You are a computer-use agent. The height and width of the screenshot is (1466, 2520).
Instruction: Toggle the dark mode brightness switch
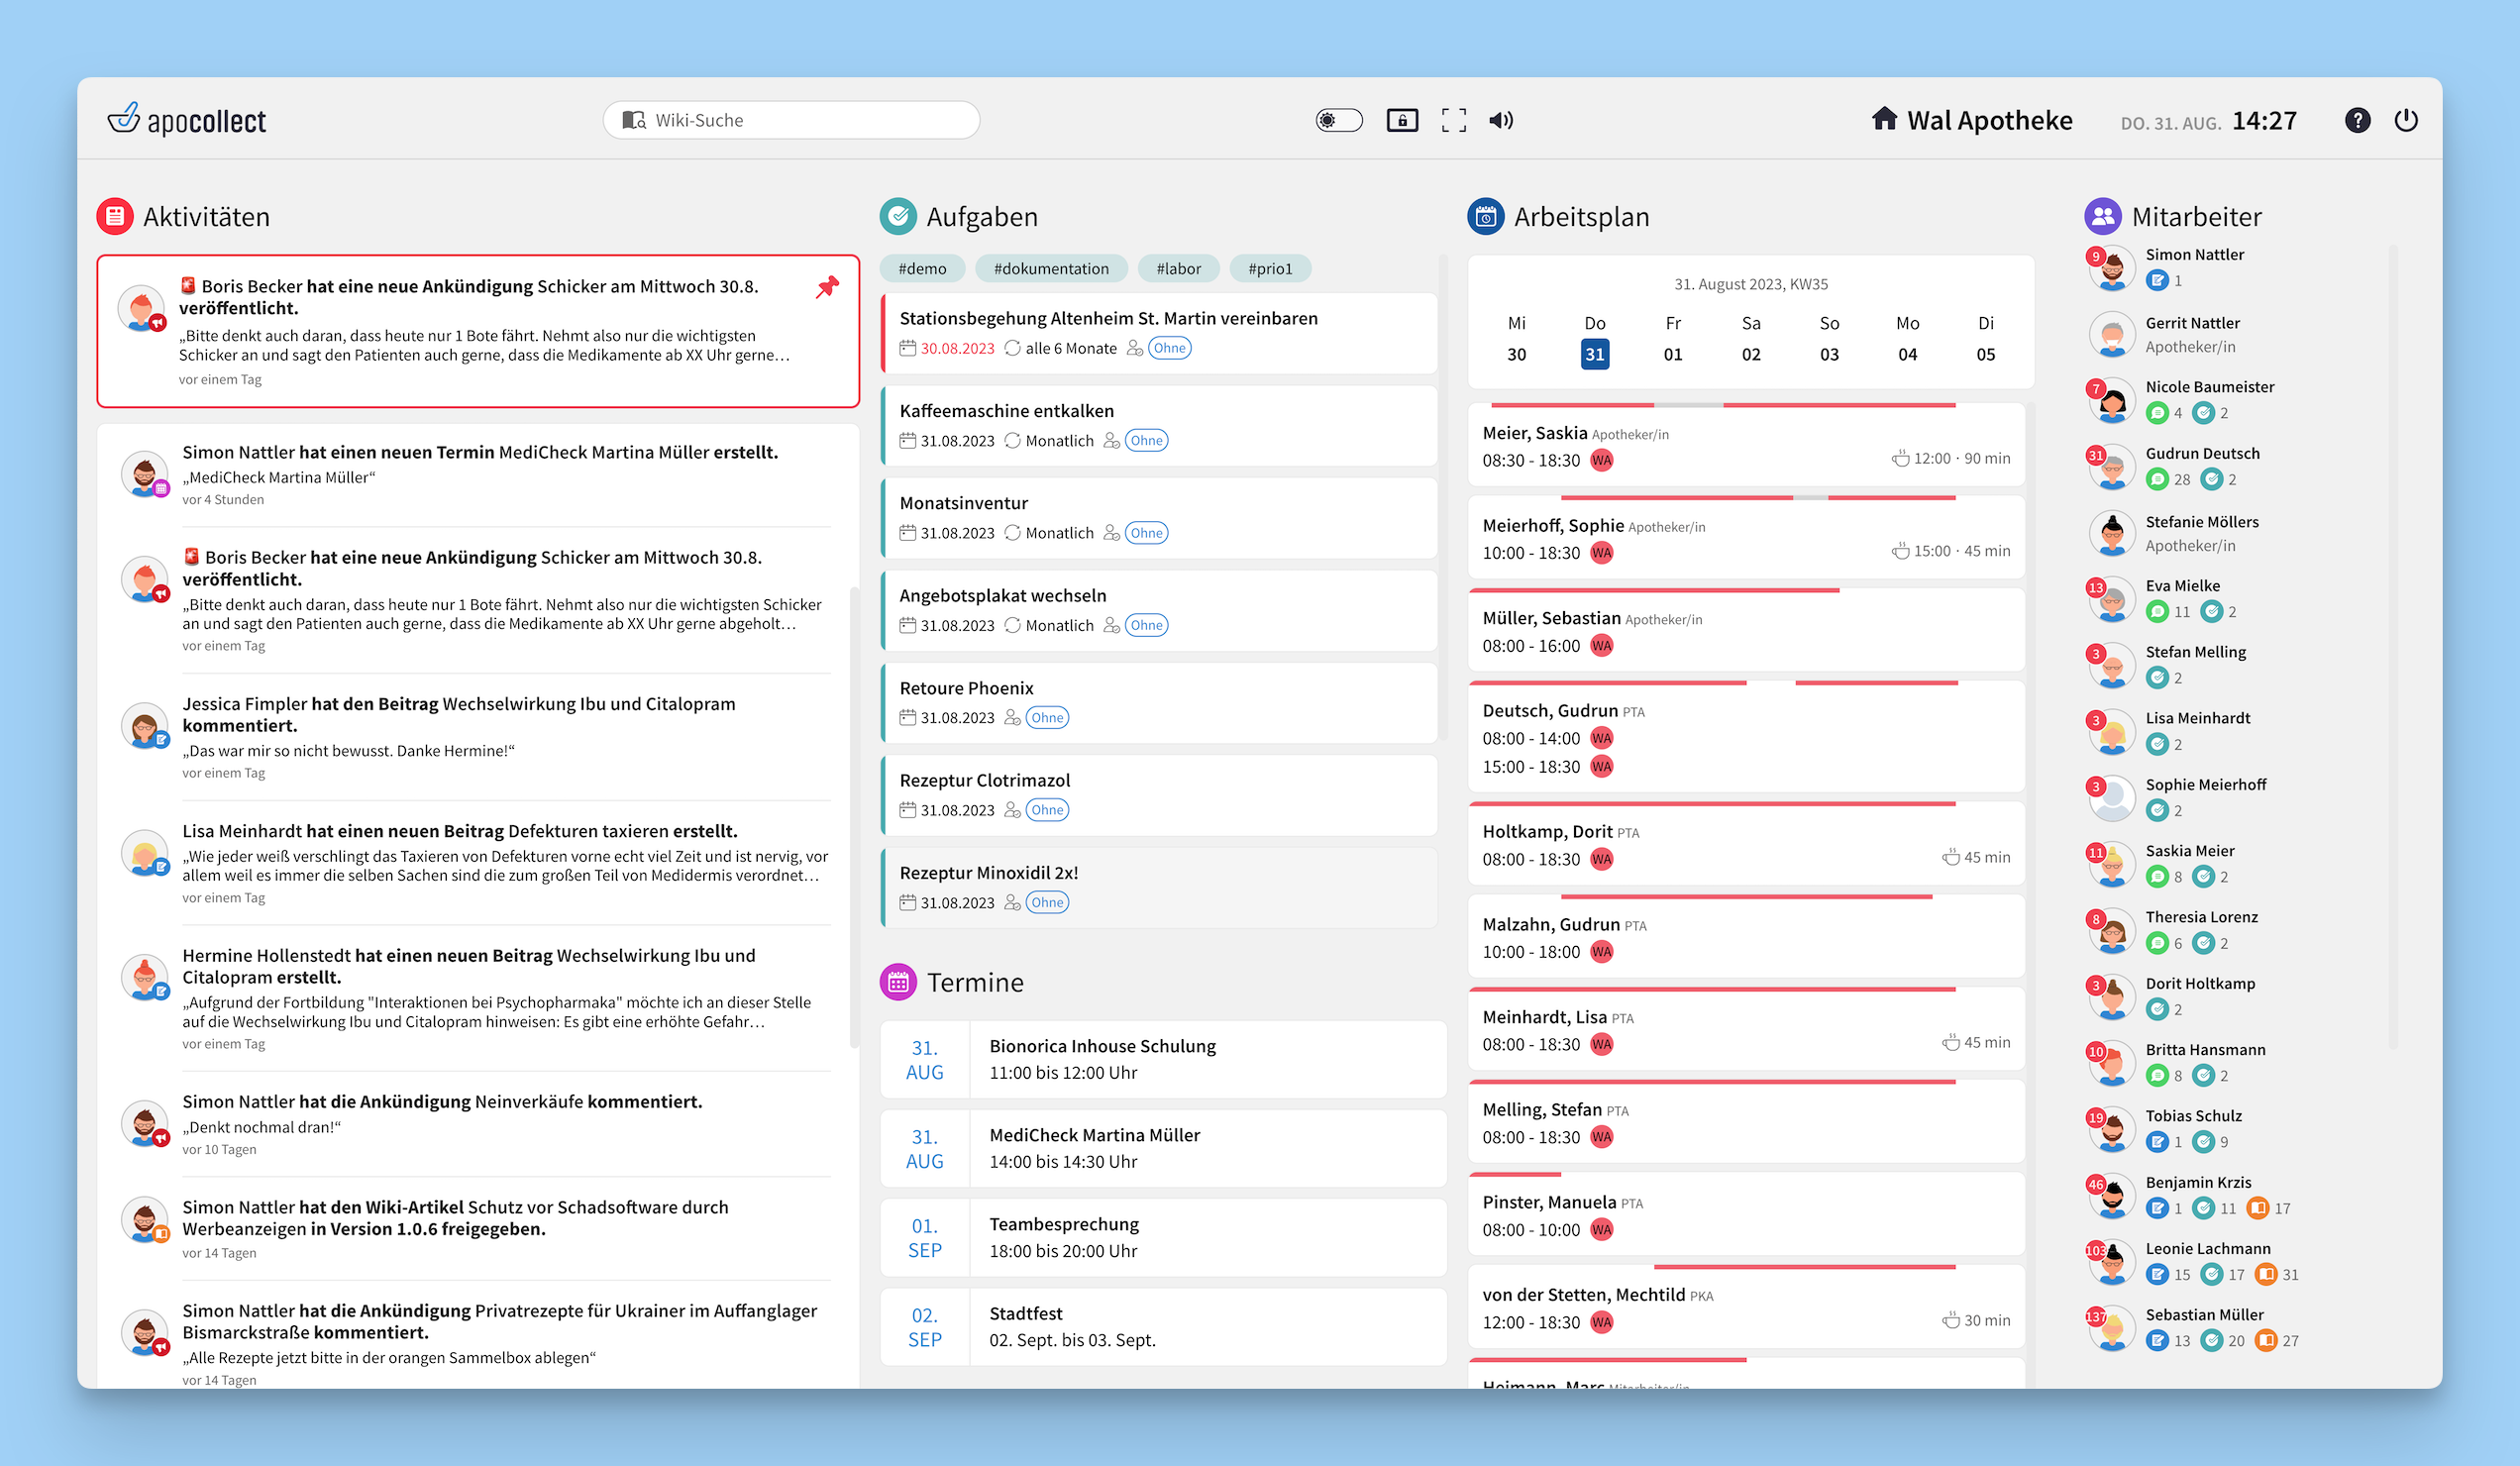(1338, 120)
